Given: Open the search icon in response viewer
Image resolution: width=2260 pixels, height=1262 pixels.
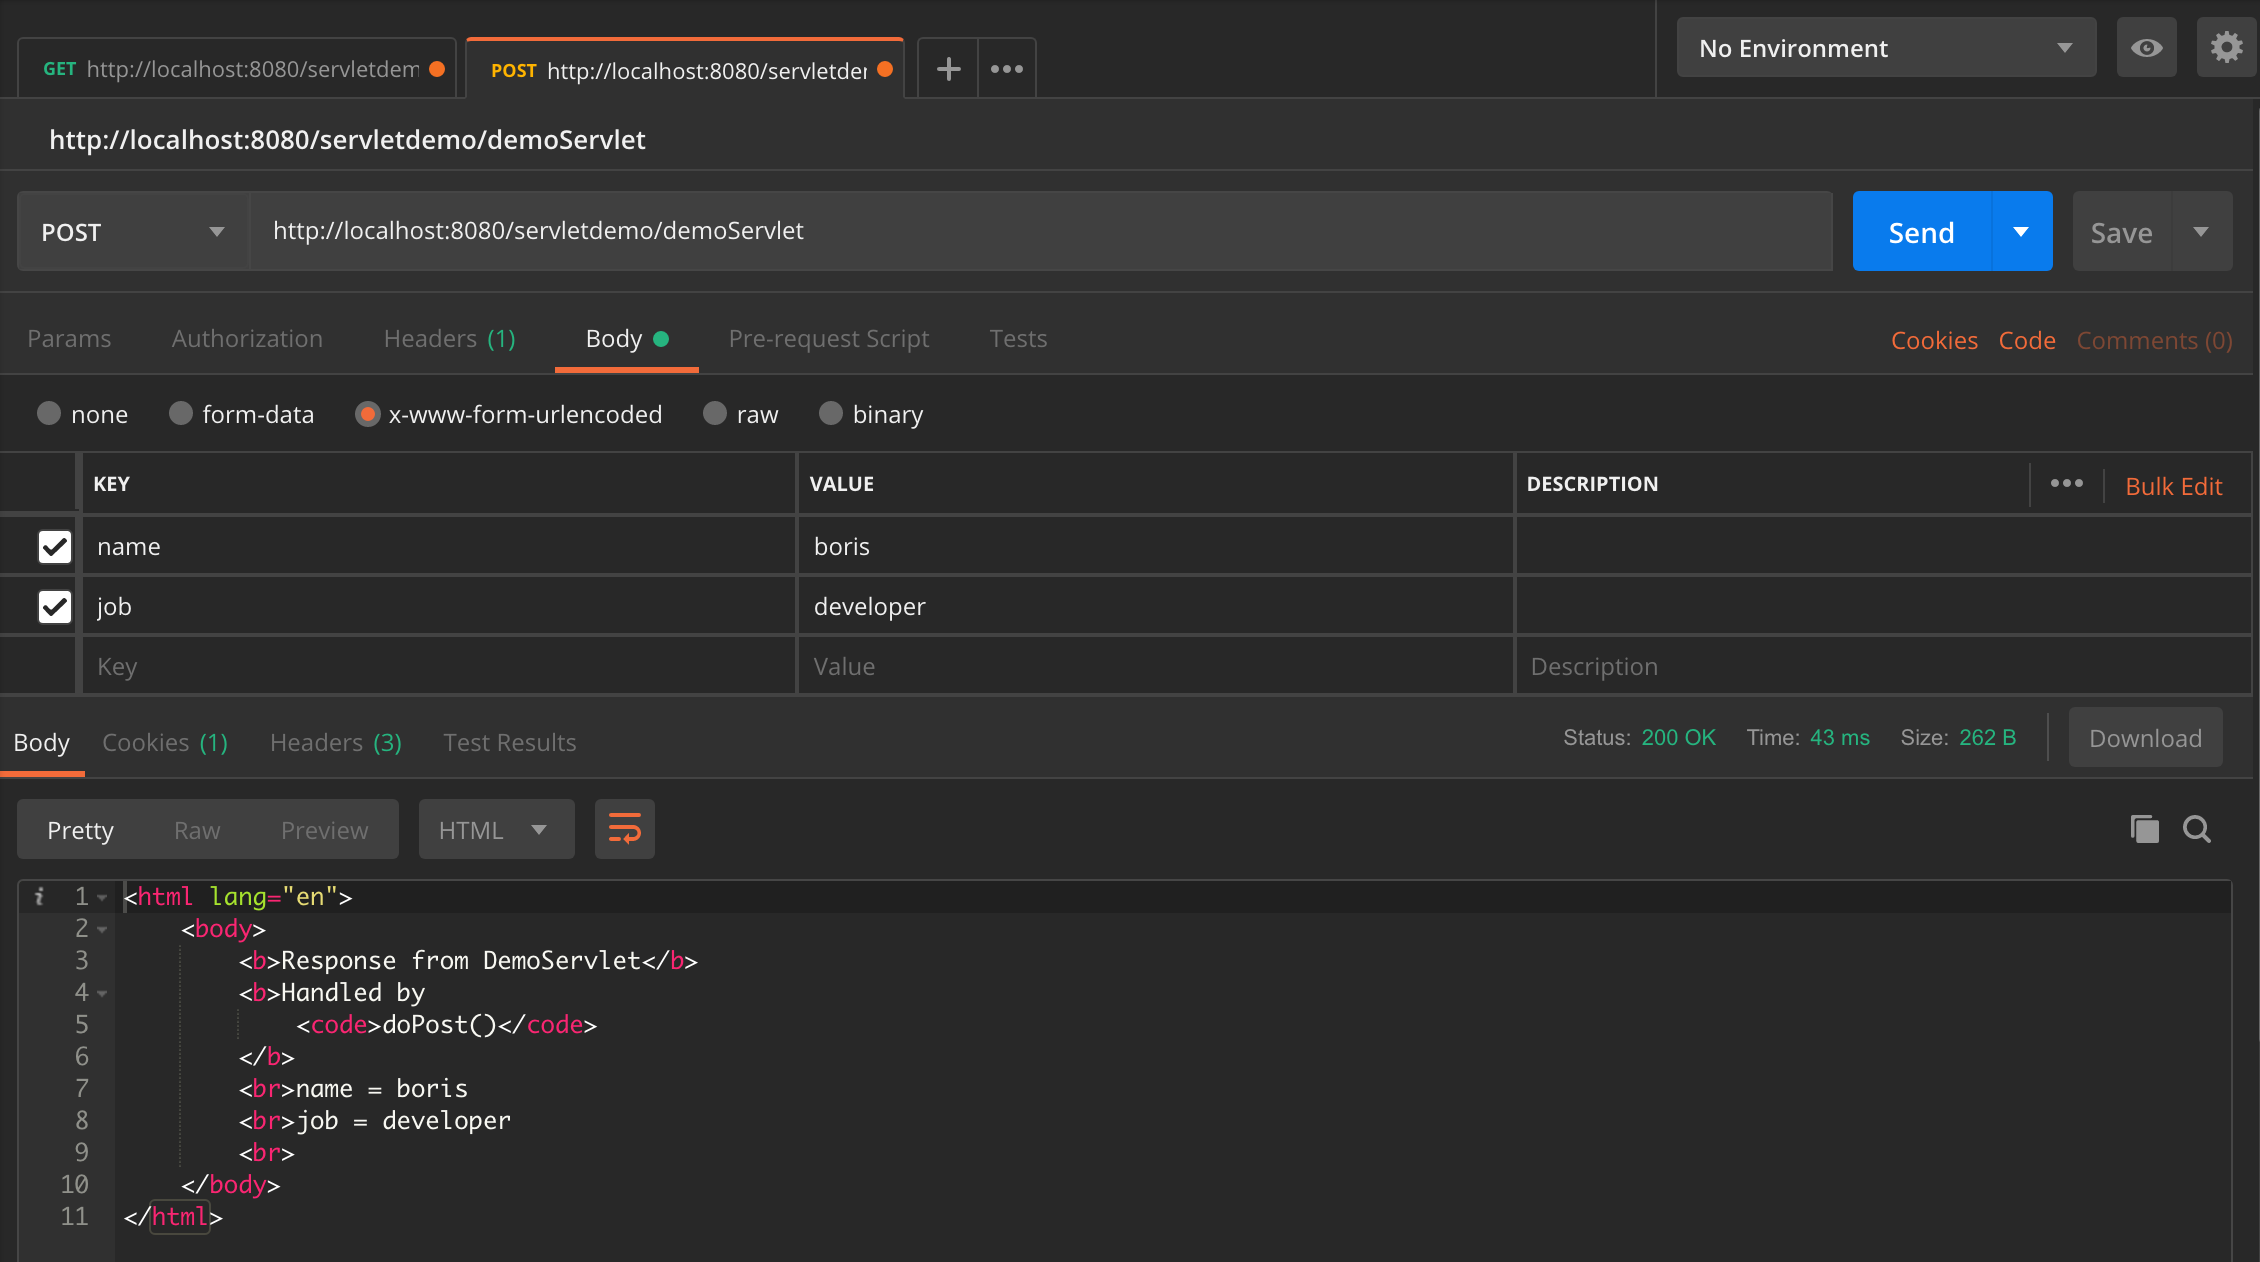Looking at the screenshot, I should (x=2196, y=829).
